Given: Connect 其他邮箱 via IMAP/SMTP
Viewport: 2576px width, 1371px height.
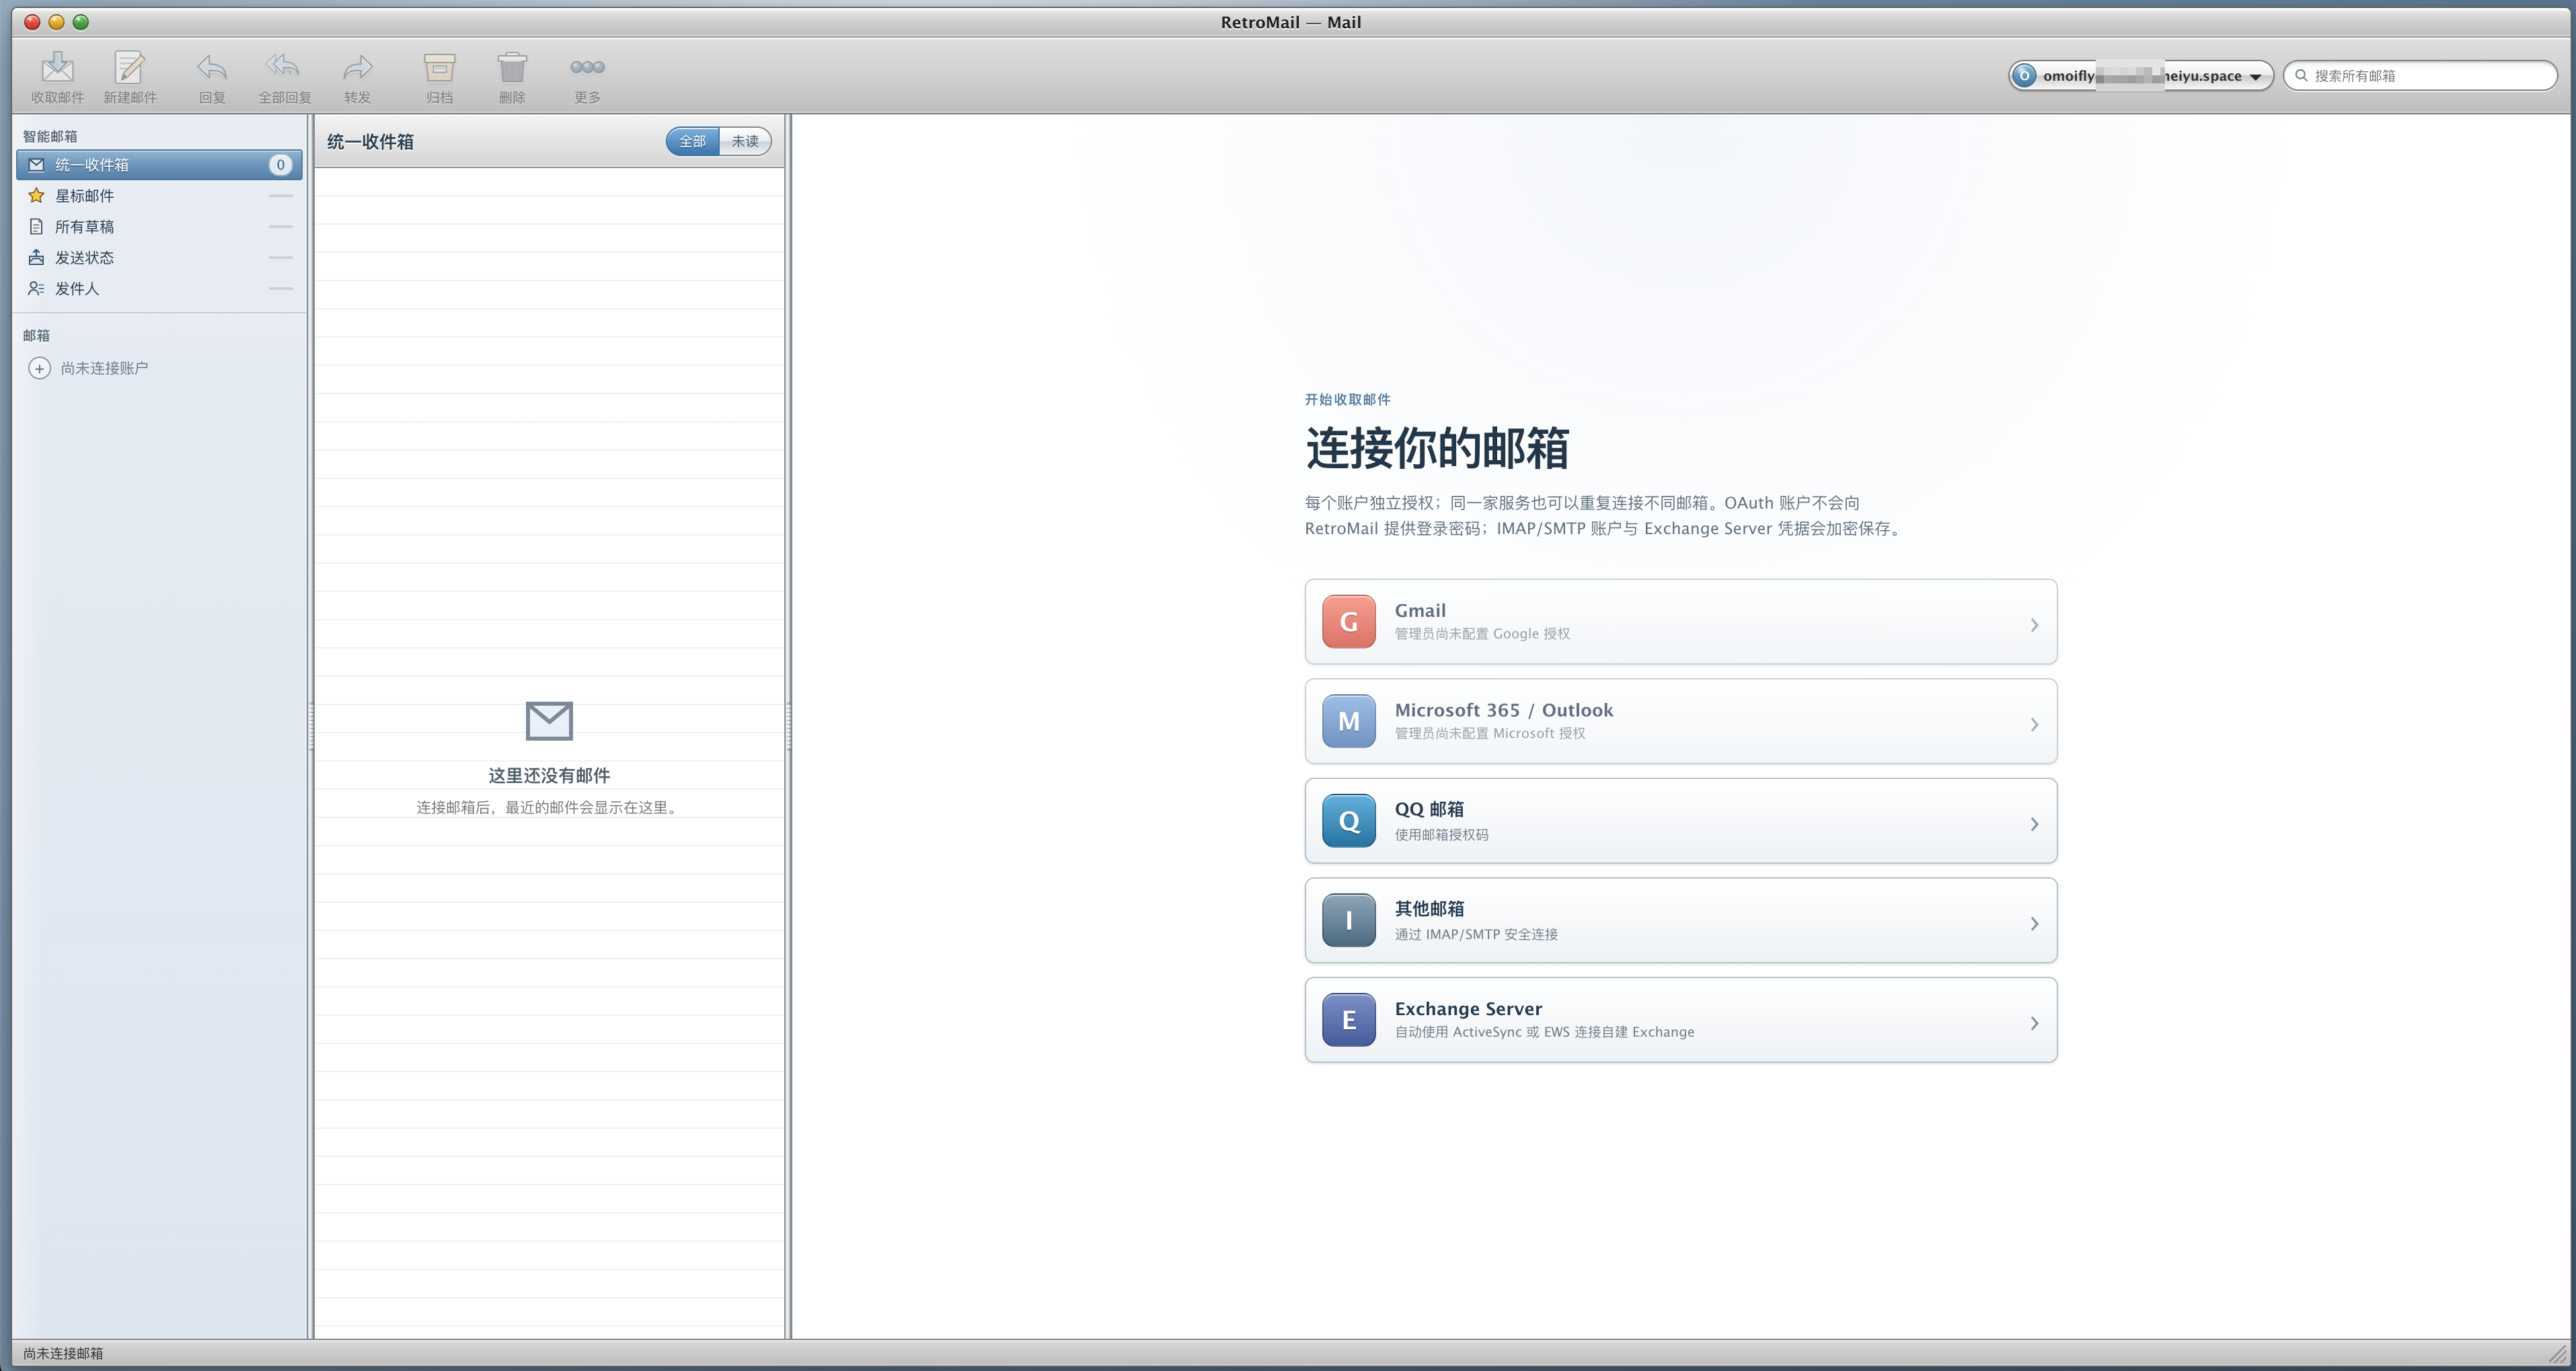Looking at the screenshot, I should click(1680, 920).
